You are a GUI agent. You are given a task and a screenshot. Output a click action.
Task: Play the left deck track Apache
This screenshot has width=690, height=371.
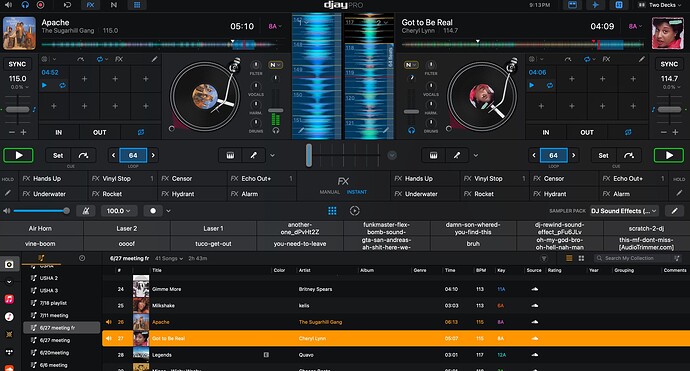pyautogui.click(x=18, y=155)
